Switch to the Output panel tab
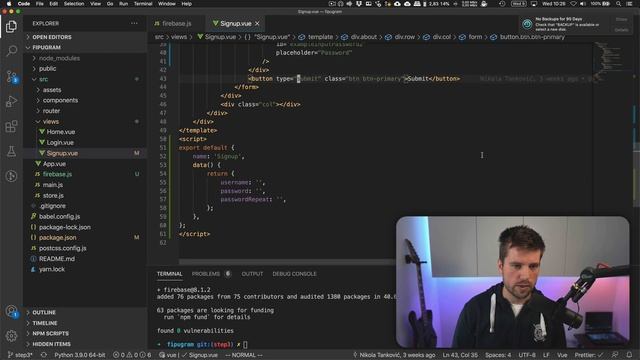The image size is (640, 360). tap(252, 274)
